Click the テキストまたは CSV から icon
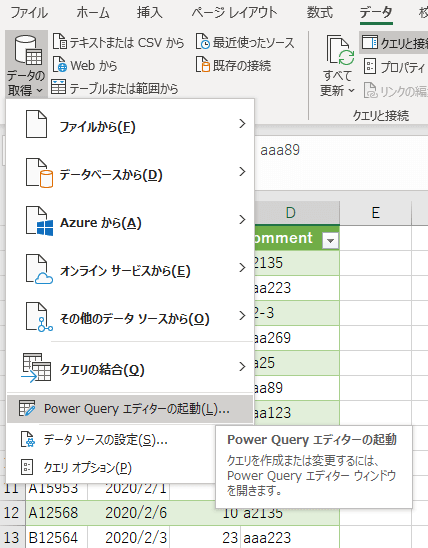The image size is (428, 548). tap(60, 42)
